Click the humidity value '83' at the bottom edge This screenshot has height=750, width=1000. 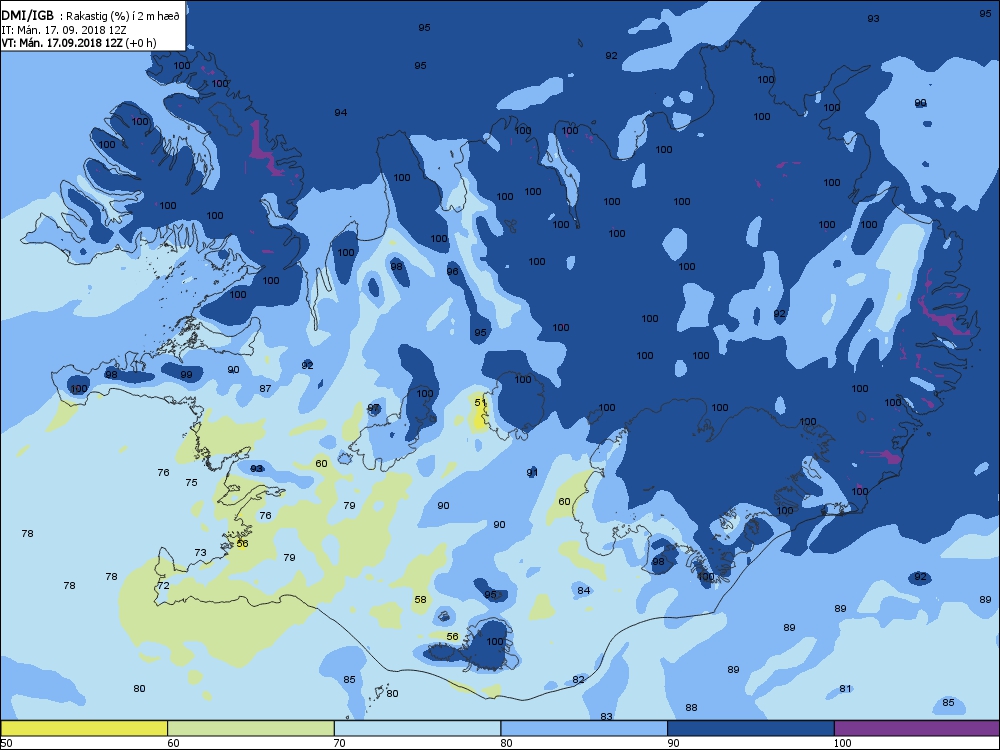coord(607,716)
